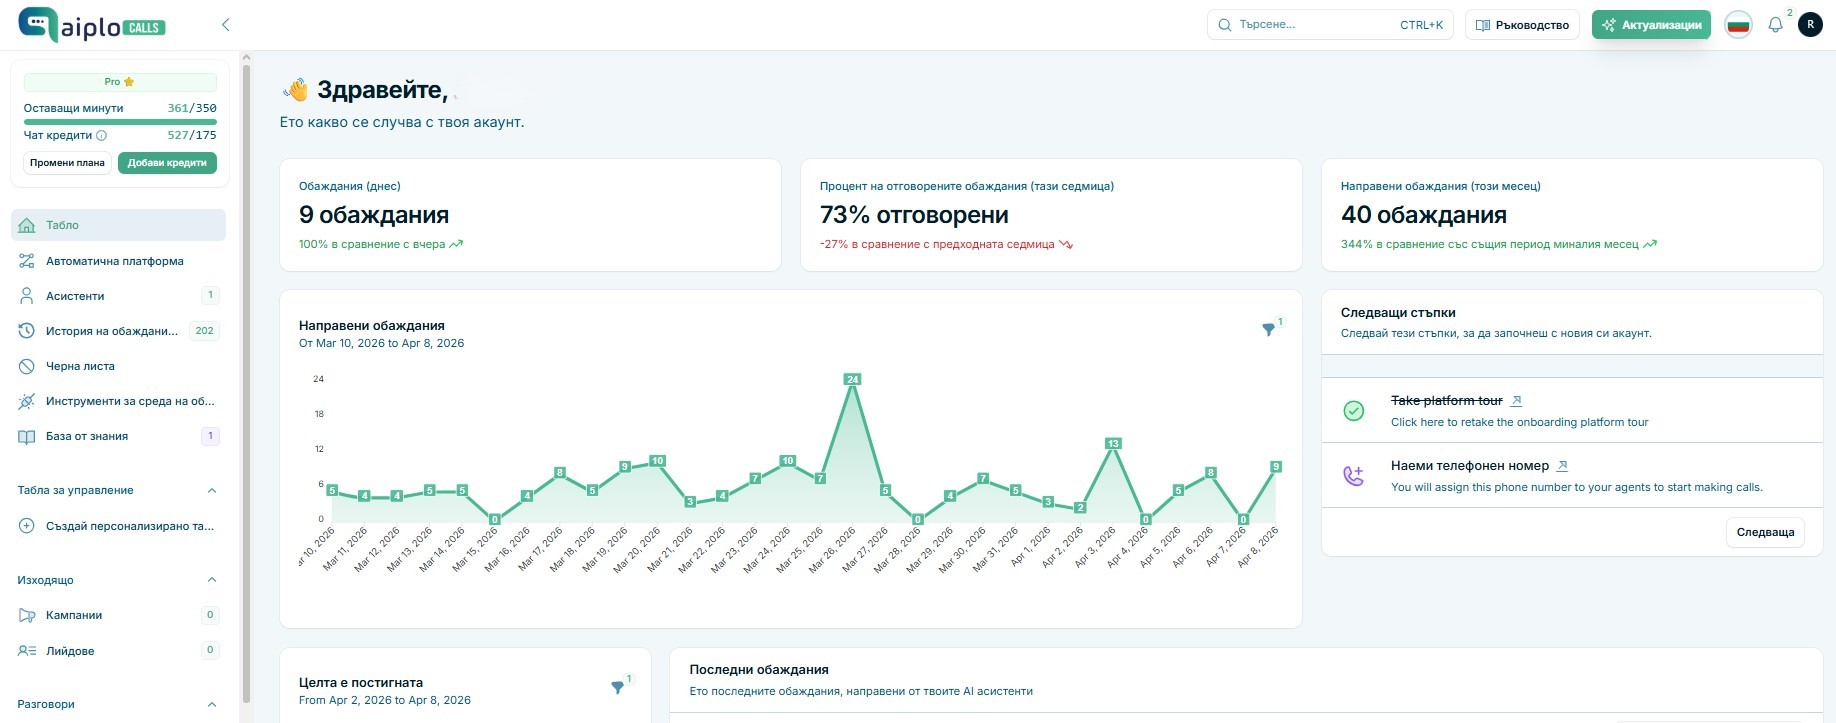Viewport: 1836px width, 723px height.
Task: Collapse the Разговори sidebar section
Action: pos(211,704)
